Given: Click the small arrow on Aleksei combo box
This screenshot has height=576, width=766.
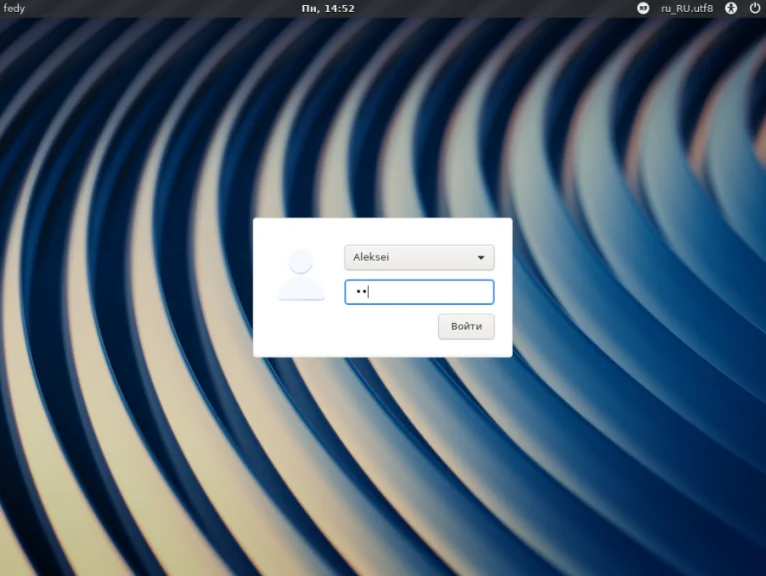Looking at the screenshot, I should tap(481, 258).
